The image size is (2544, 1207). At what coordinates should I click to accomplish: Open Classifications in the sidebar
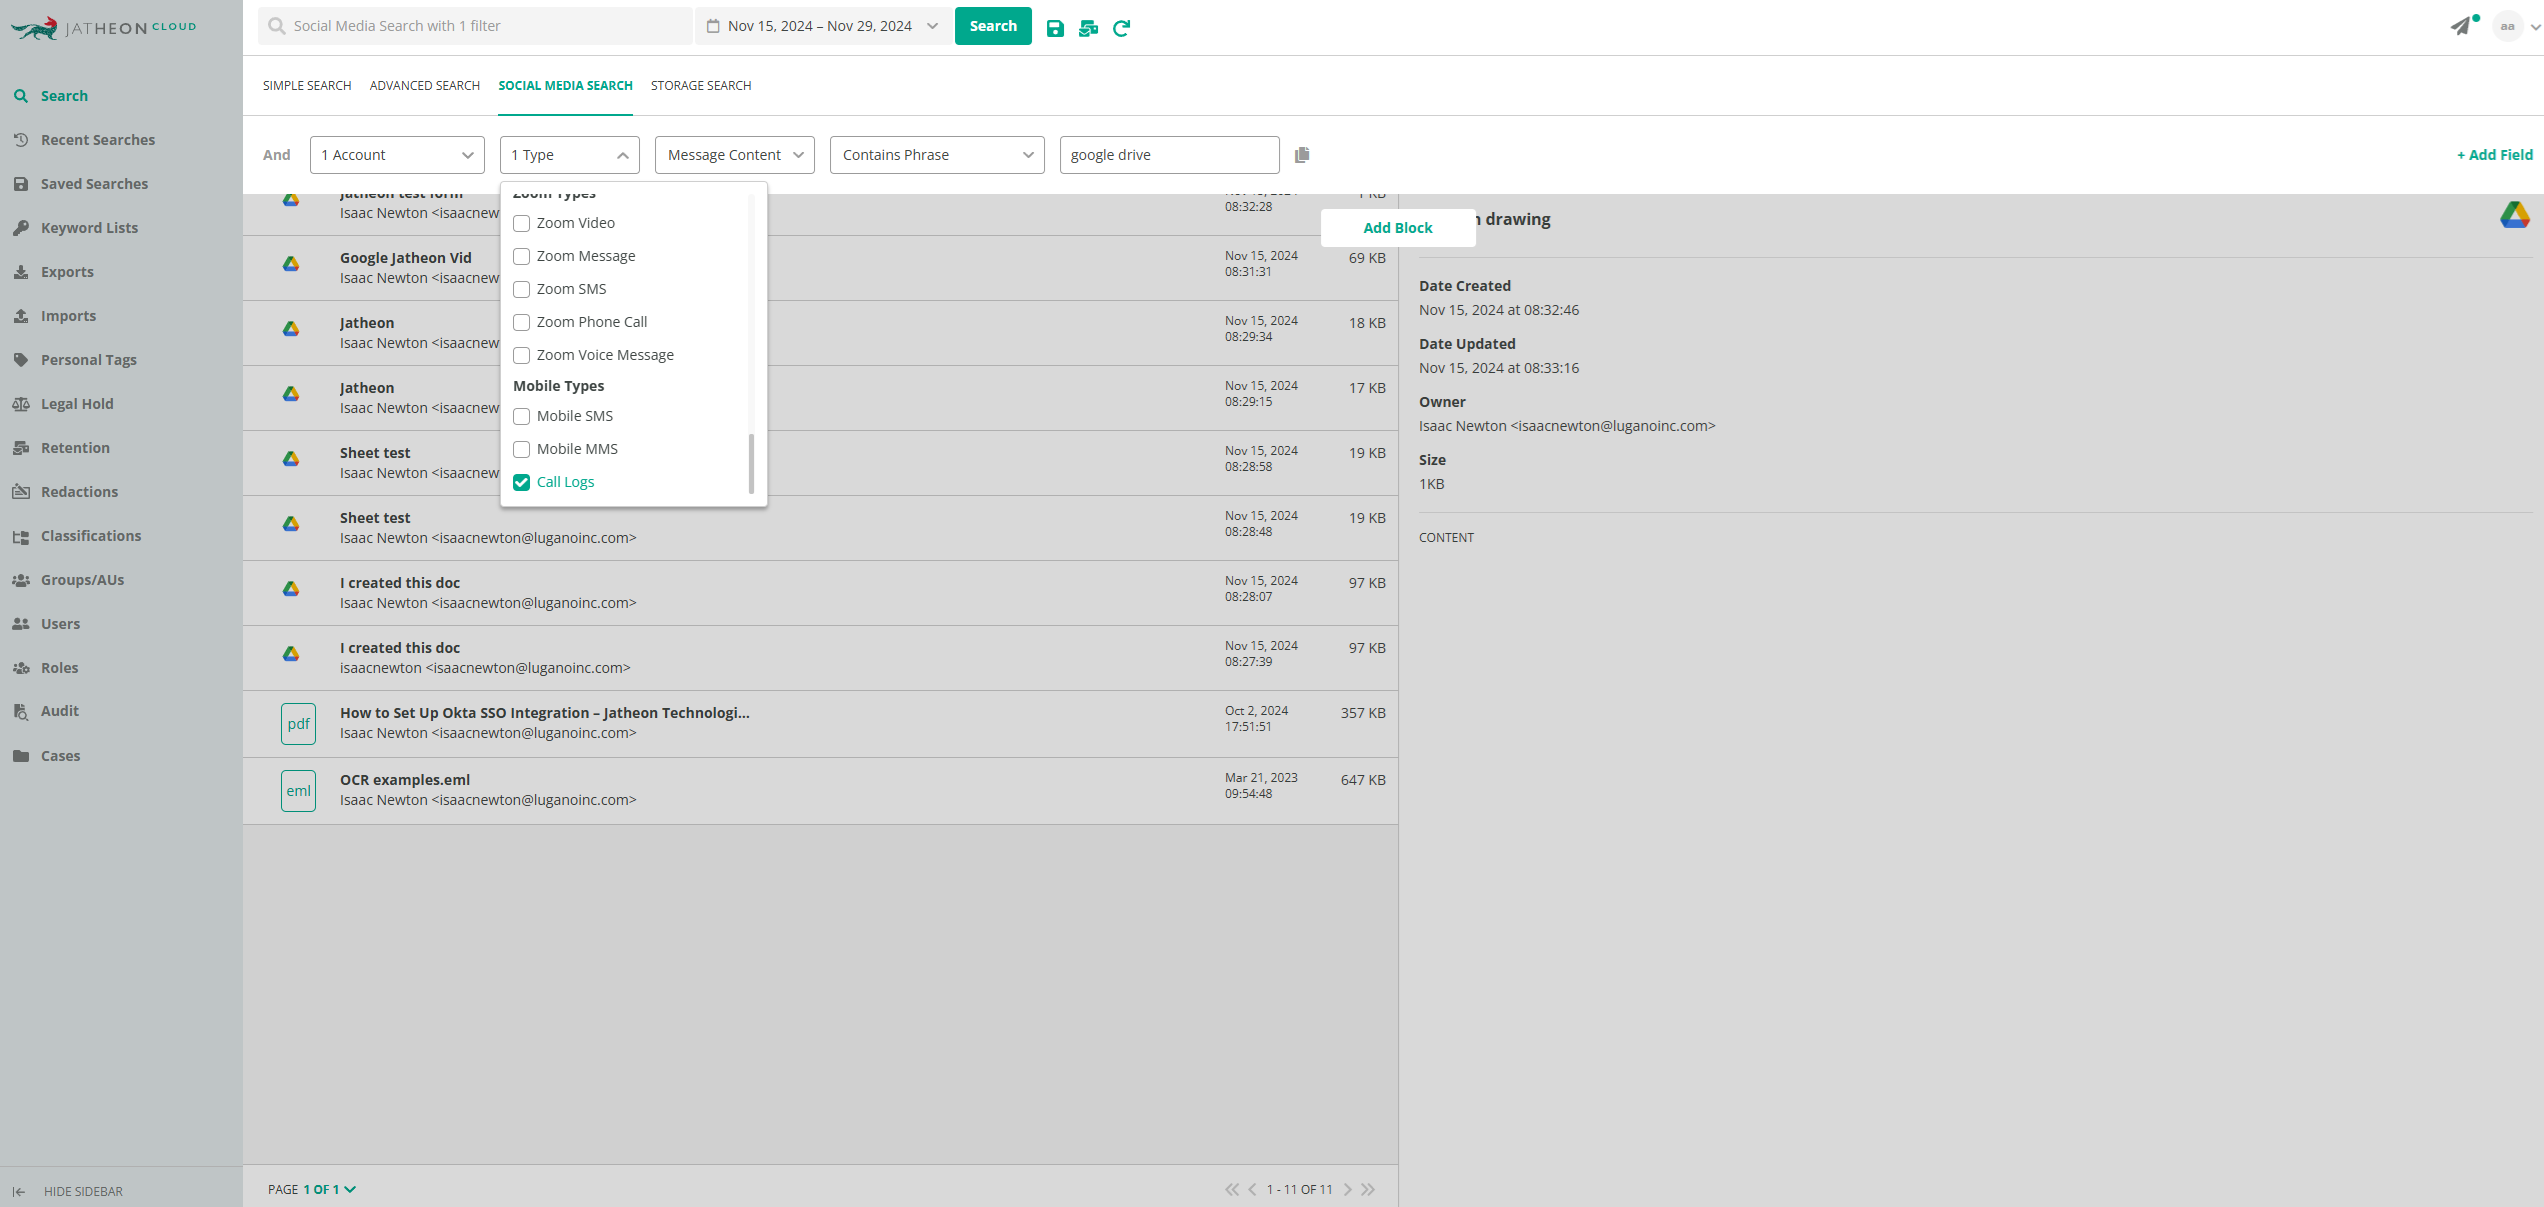(x=91, y=536)
